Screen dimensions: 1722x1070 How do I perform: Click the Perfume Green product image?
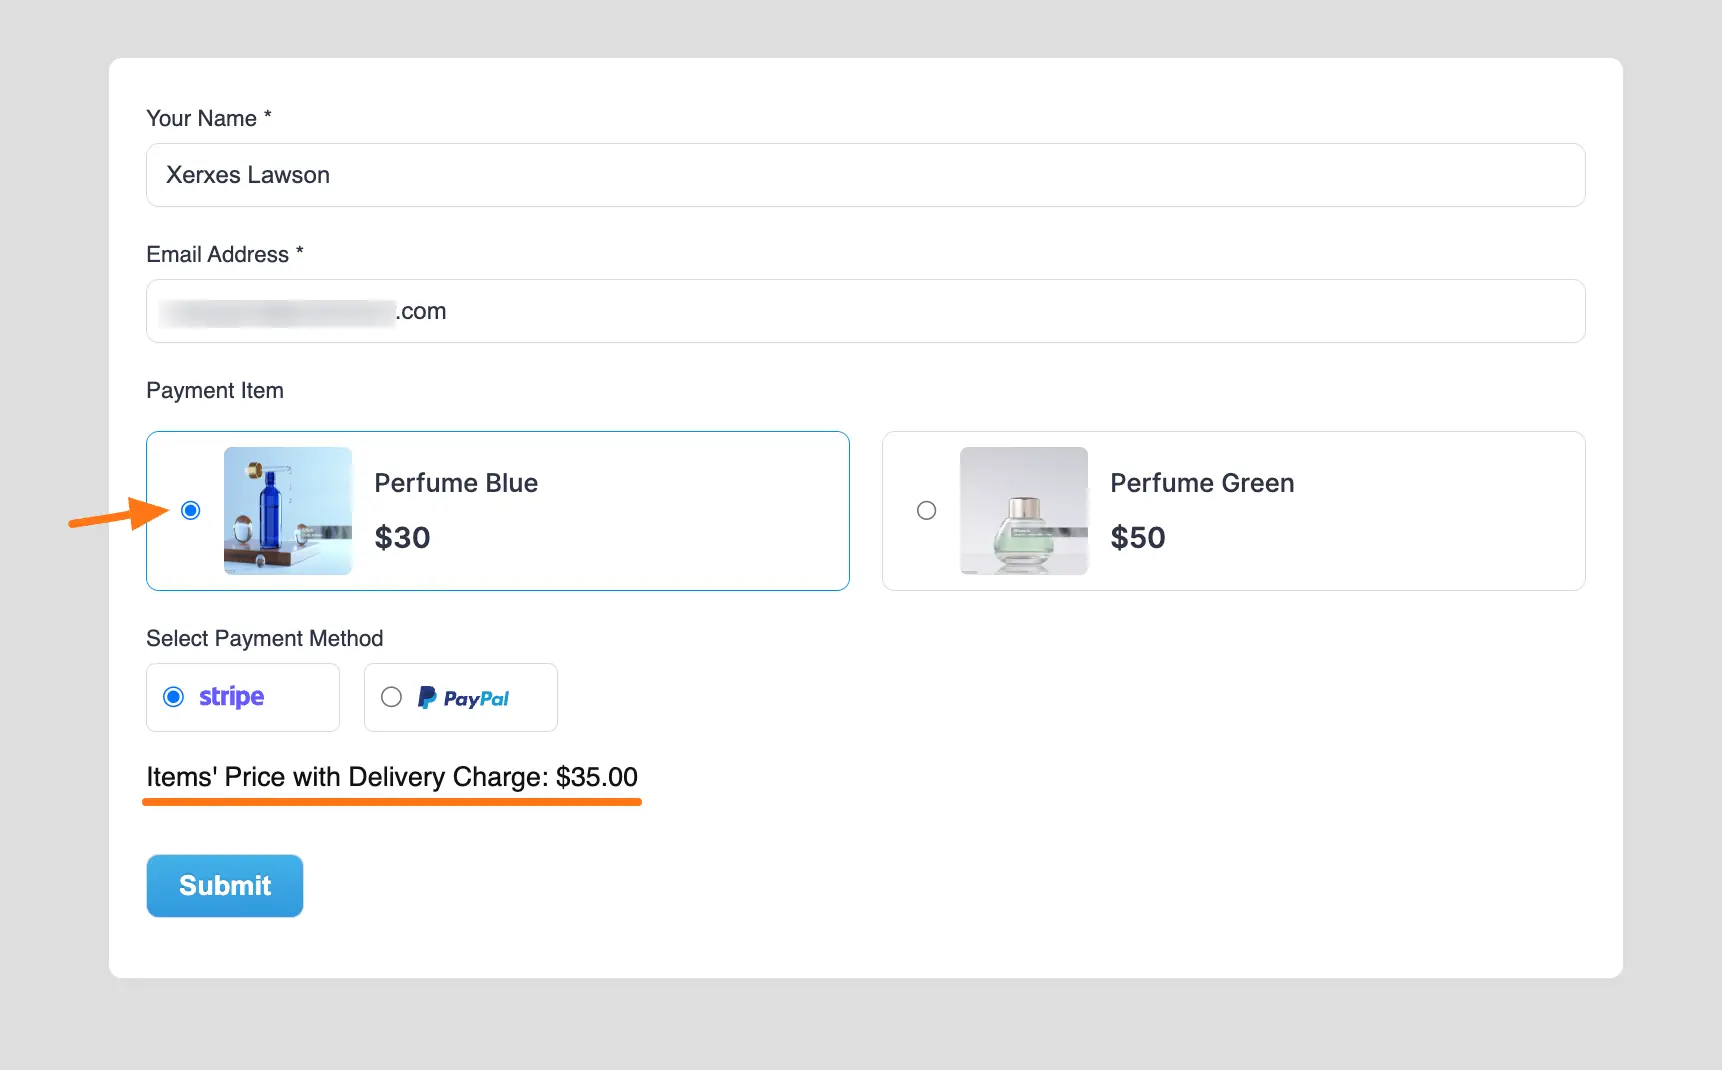click(1023, 511)
